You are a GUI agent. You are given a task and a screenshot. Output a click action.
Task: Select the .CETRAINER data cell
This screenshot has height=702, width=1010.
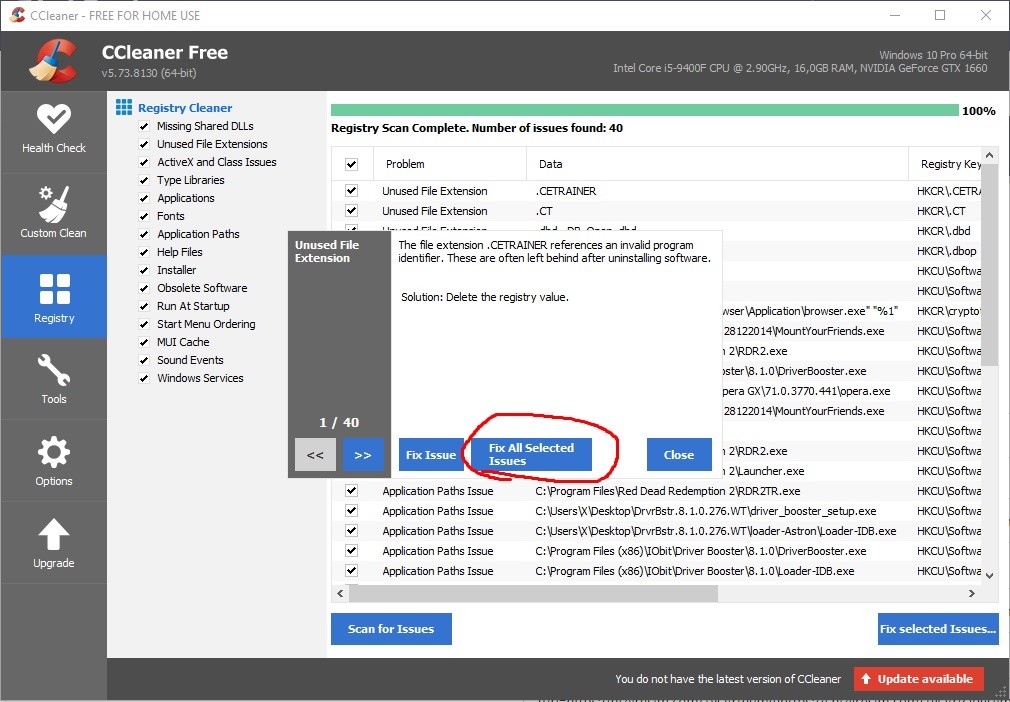tap(566, 191)
